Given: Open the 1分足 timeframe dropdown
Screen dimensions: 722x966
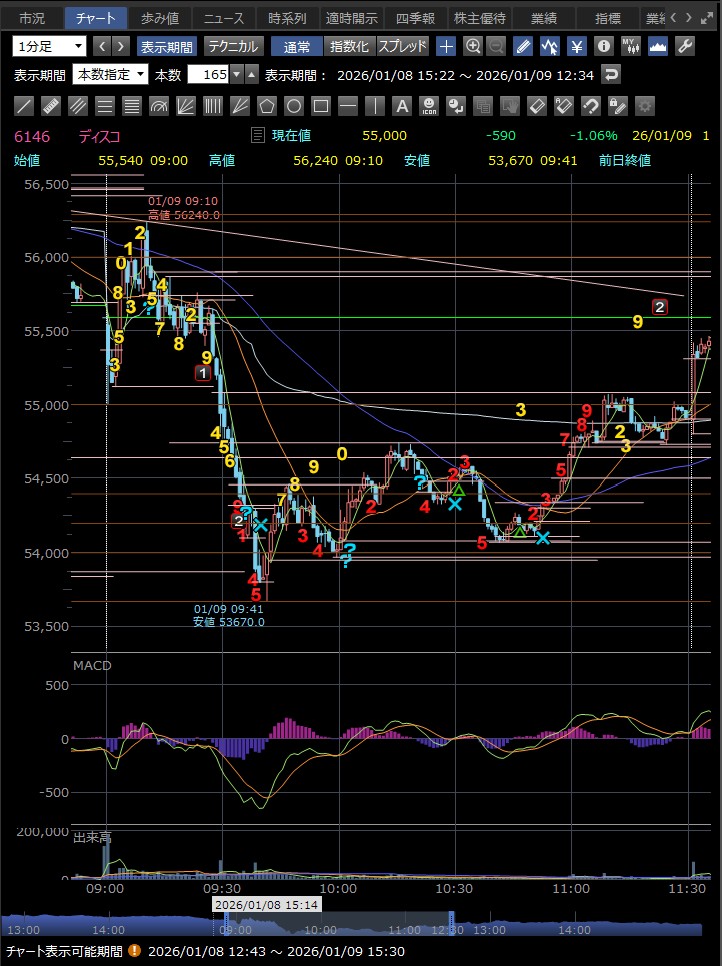Looking at the screenshot, I should [50, 46].
